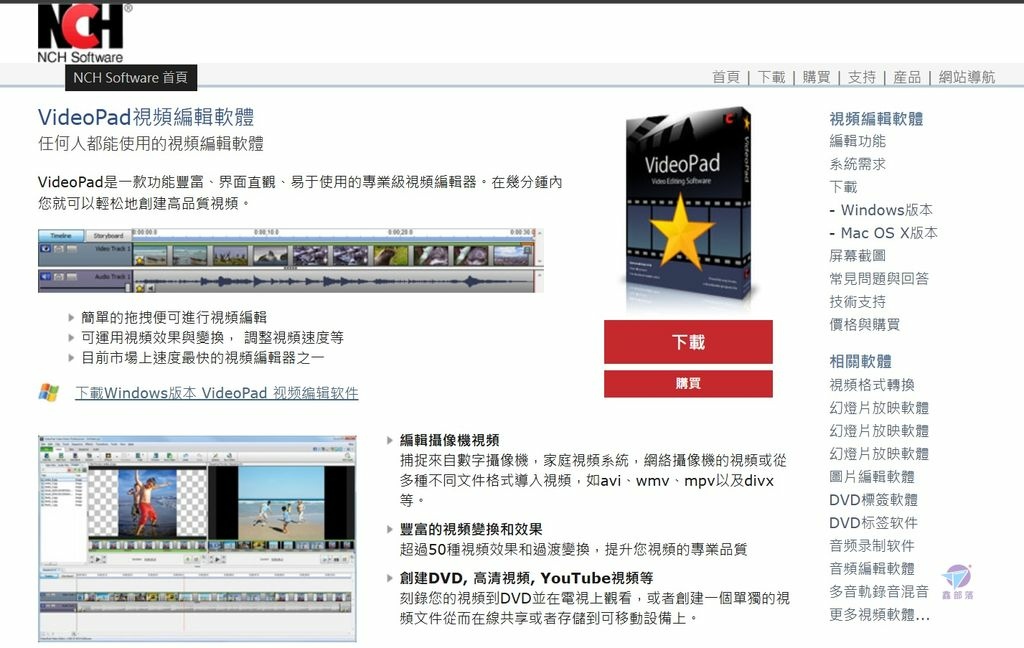Click the VideoPad視頻編輯軟體 page title
1024x648 pixels.
146,117
